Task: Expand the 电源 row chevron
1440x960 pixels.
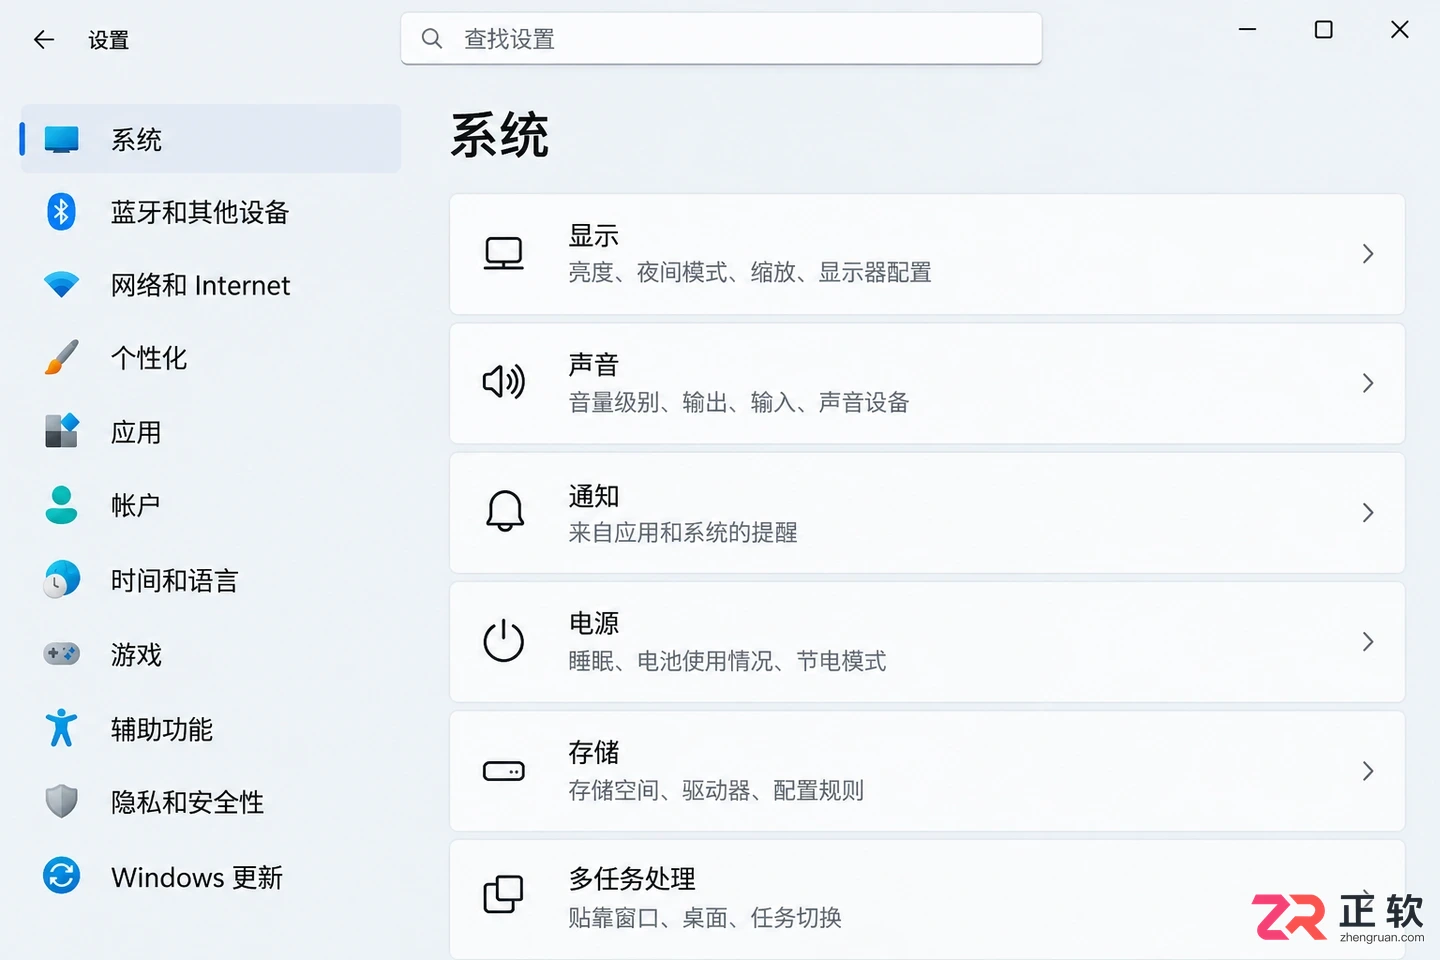Action: [x=1368, y=641]
